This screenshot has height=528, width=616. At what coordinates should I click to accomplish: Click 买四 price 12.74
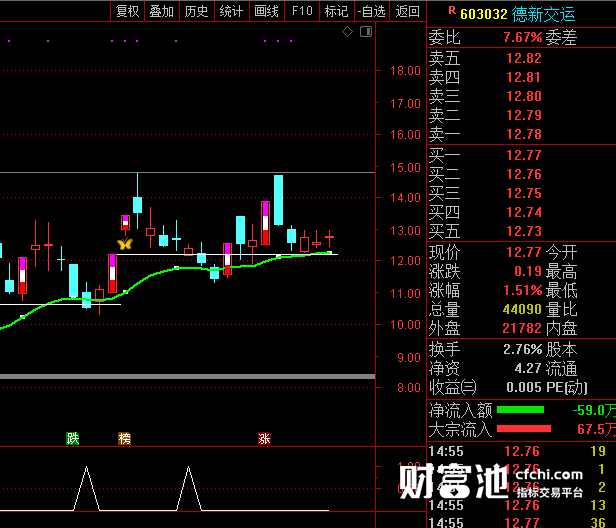[524, 212]
